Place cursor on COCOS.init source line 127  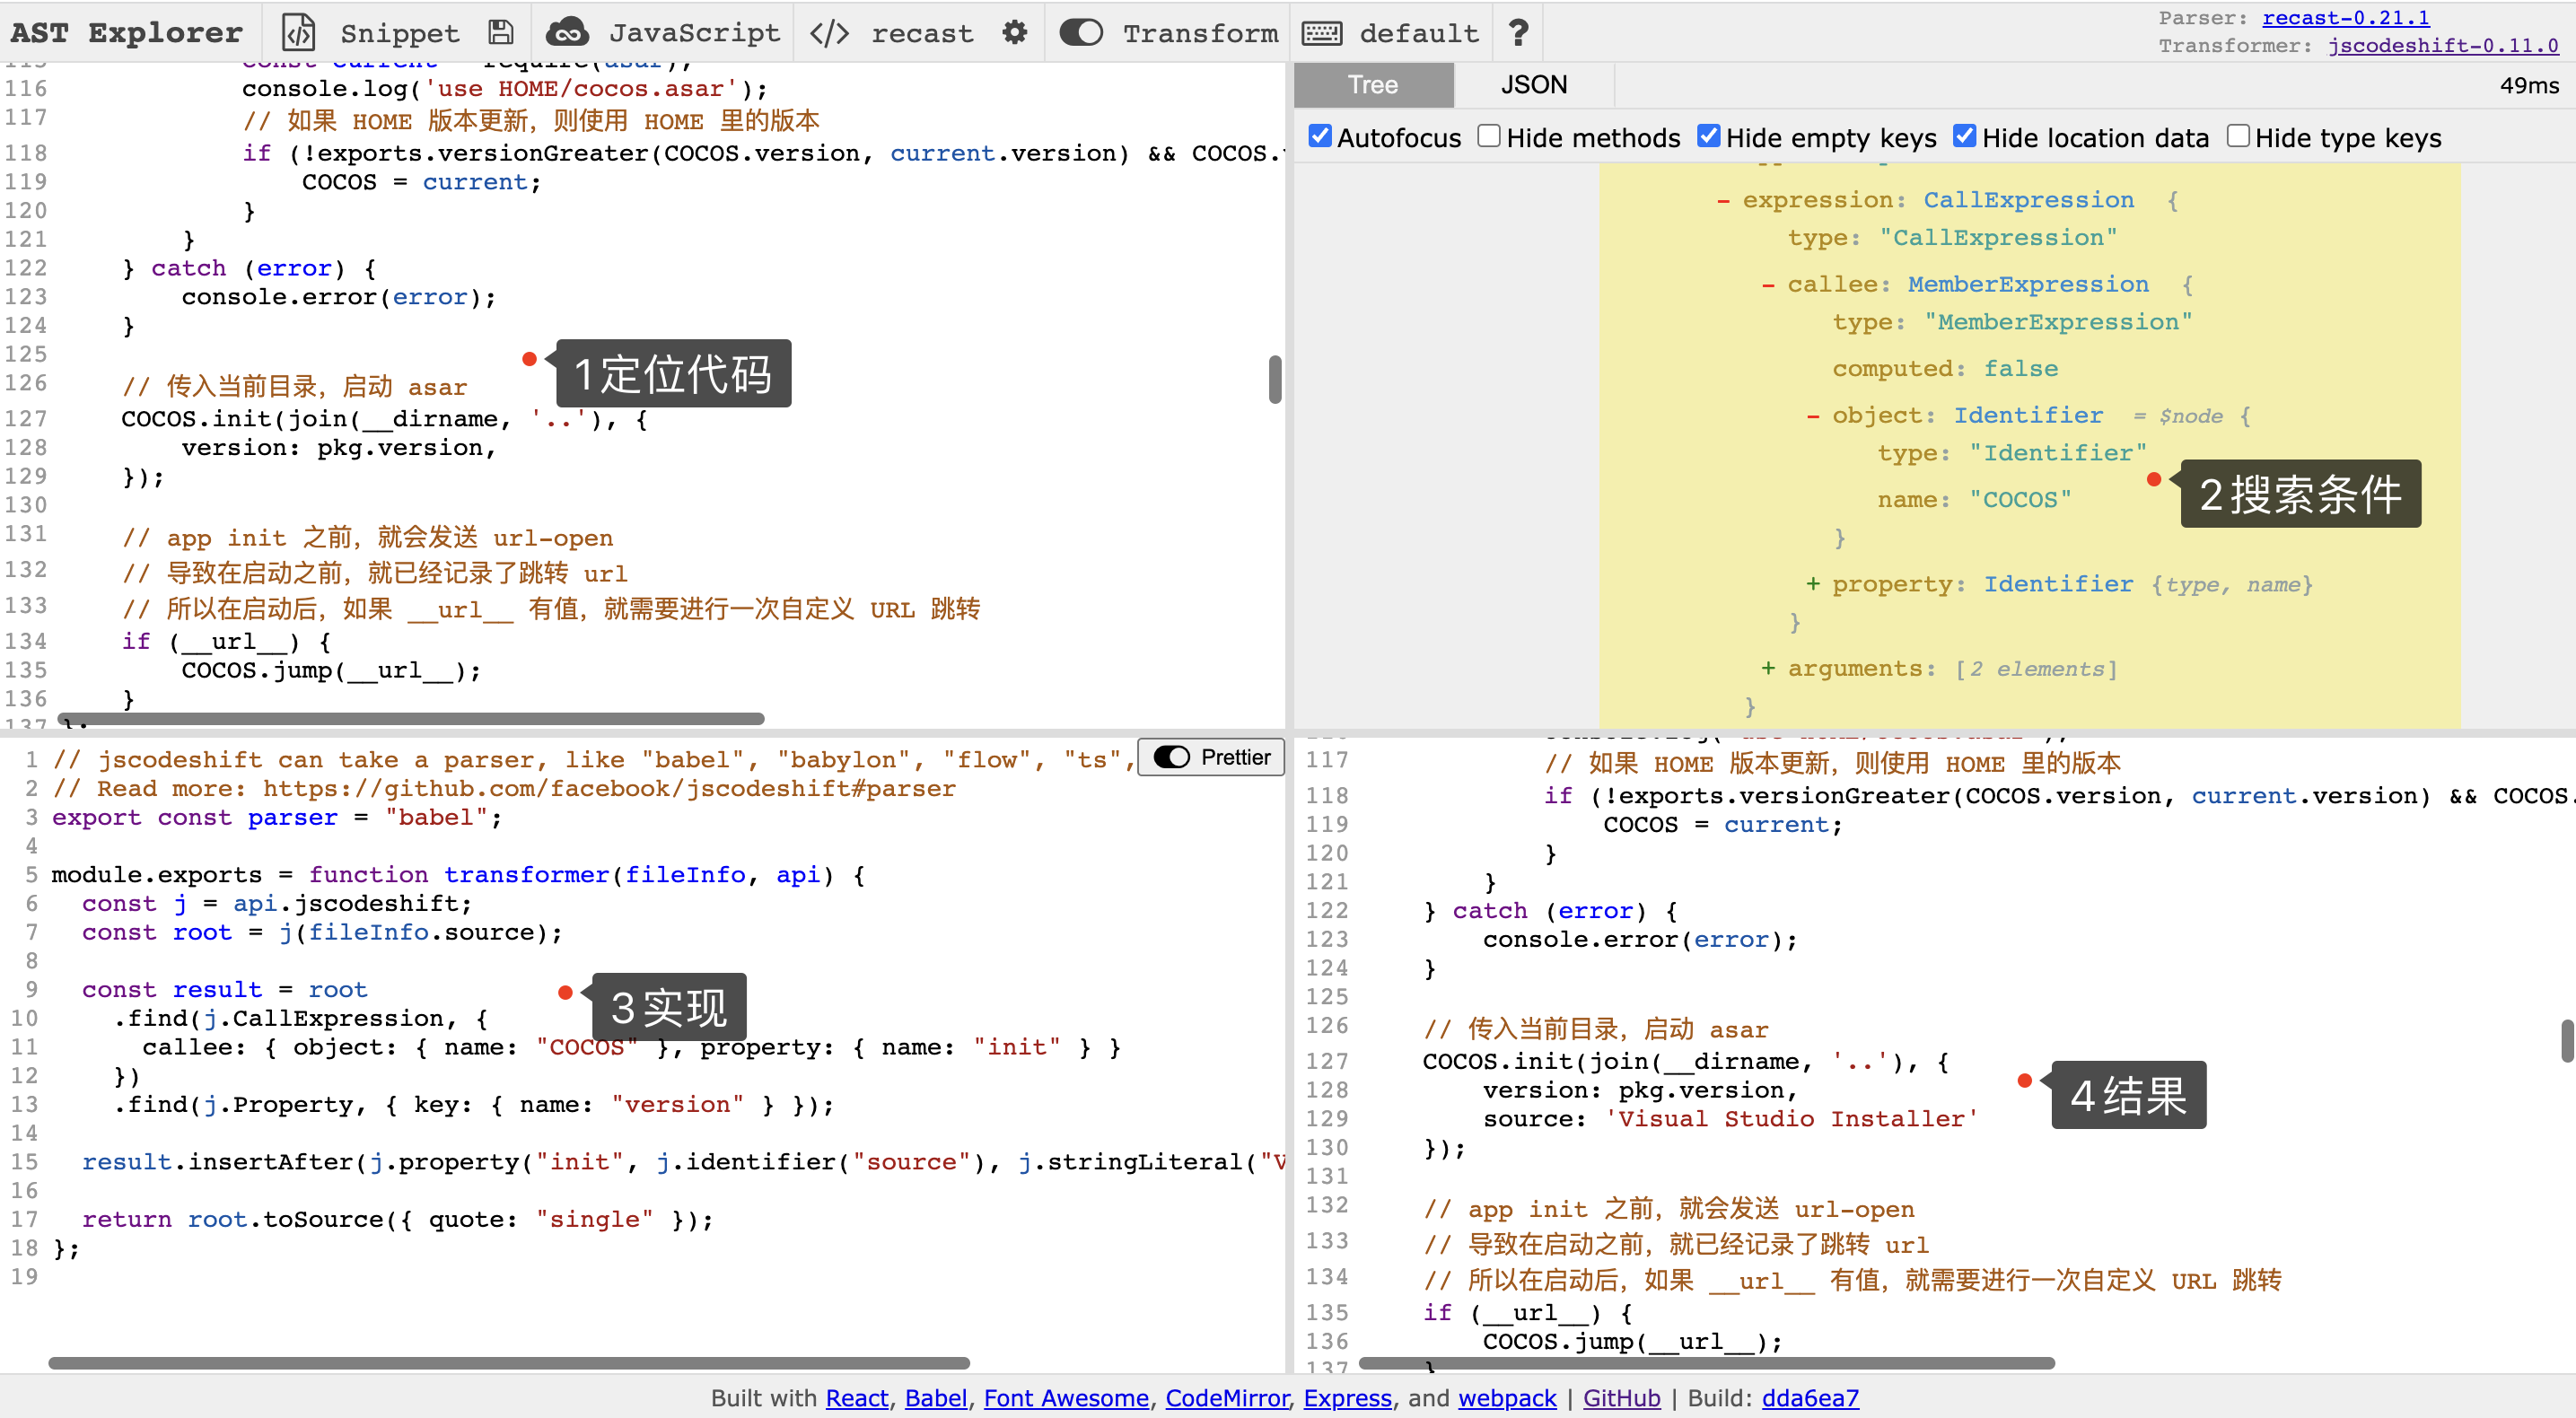tap(385, 419)
